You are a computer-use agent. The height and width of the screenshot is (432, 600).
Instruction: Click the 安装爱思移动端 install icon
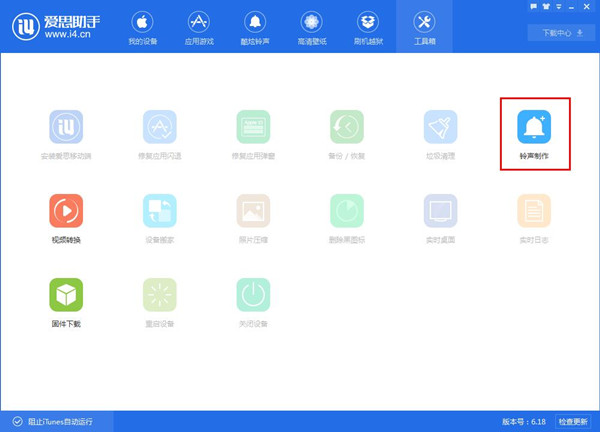[x=66, y=127]
